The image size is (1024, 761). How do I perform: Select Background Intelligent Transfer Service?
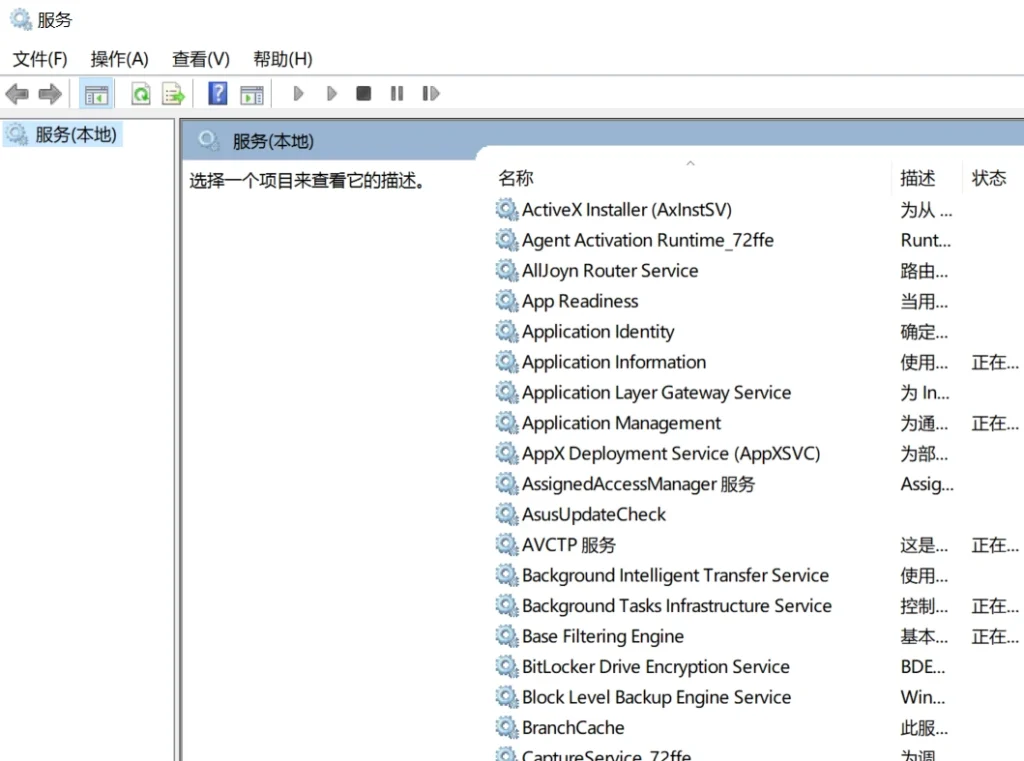coord(675,575)
